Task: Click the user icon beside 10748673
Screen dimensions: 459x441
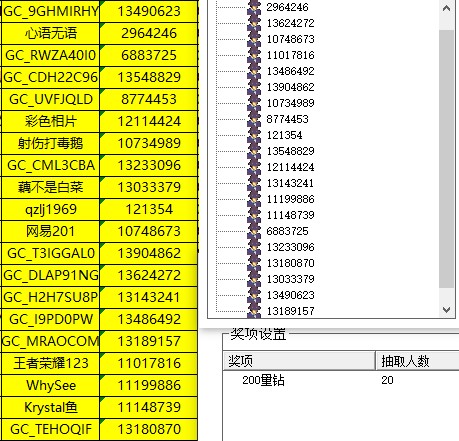Action: (x=254, y=39)
